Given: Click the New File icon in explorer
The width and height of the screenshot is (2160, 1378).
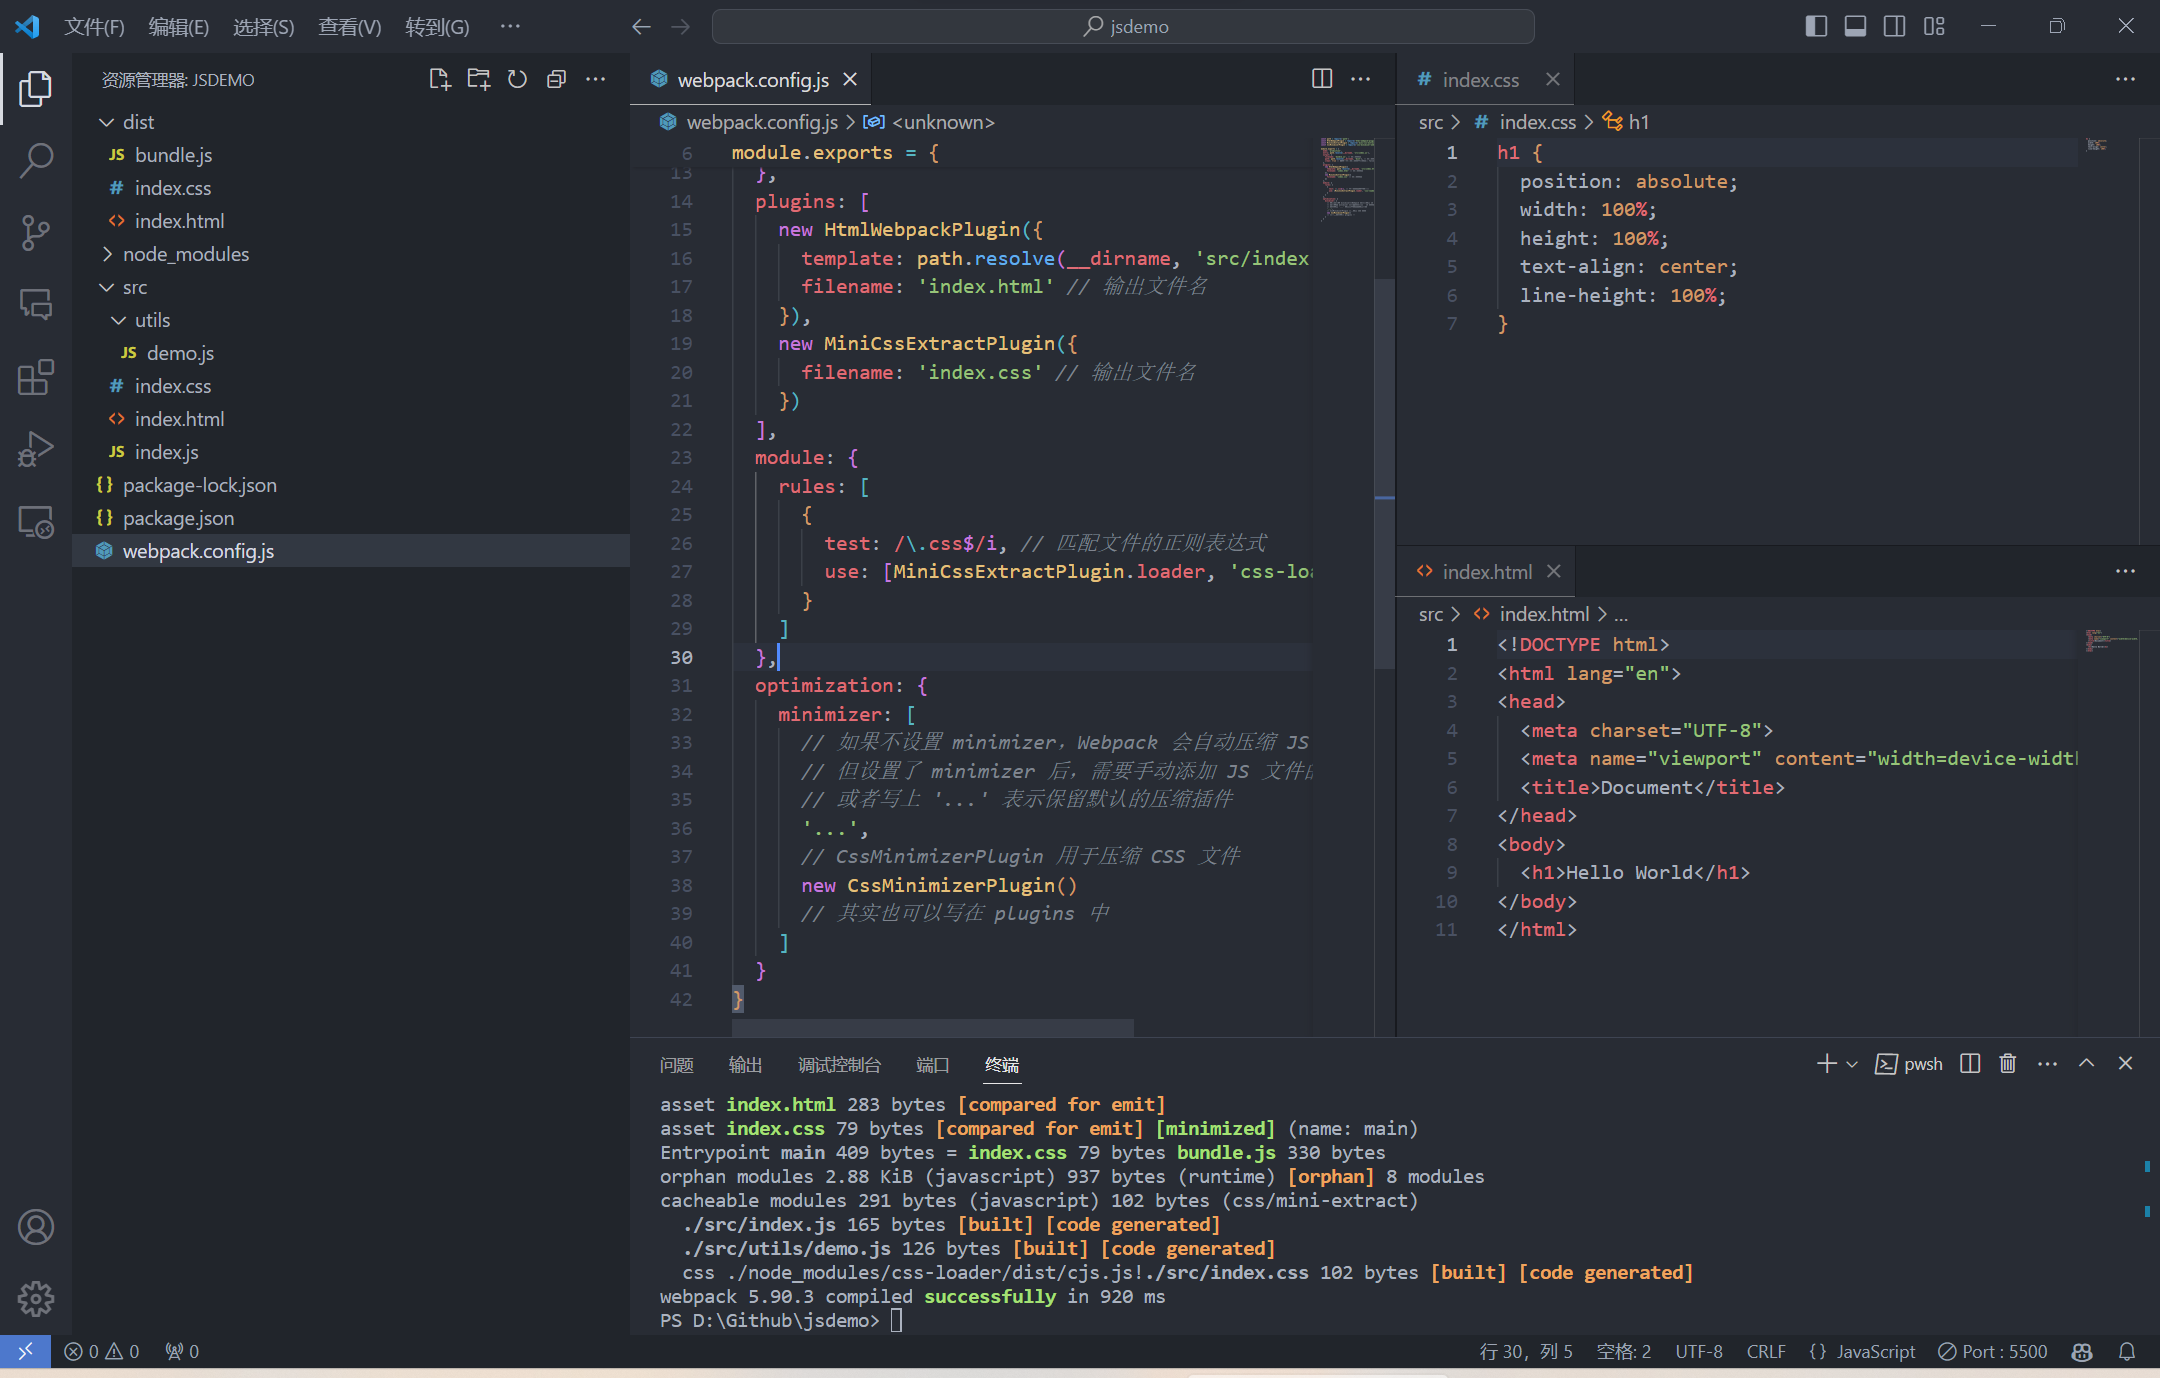Looking at the screenshot, I should 439,79.
